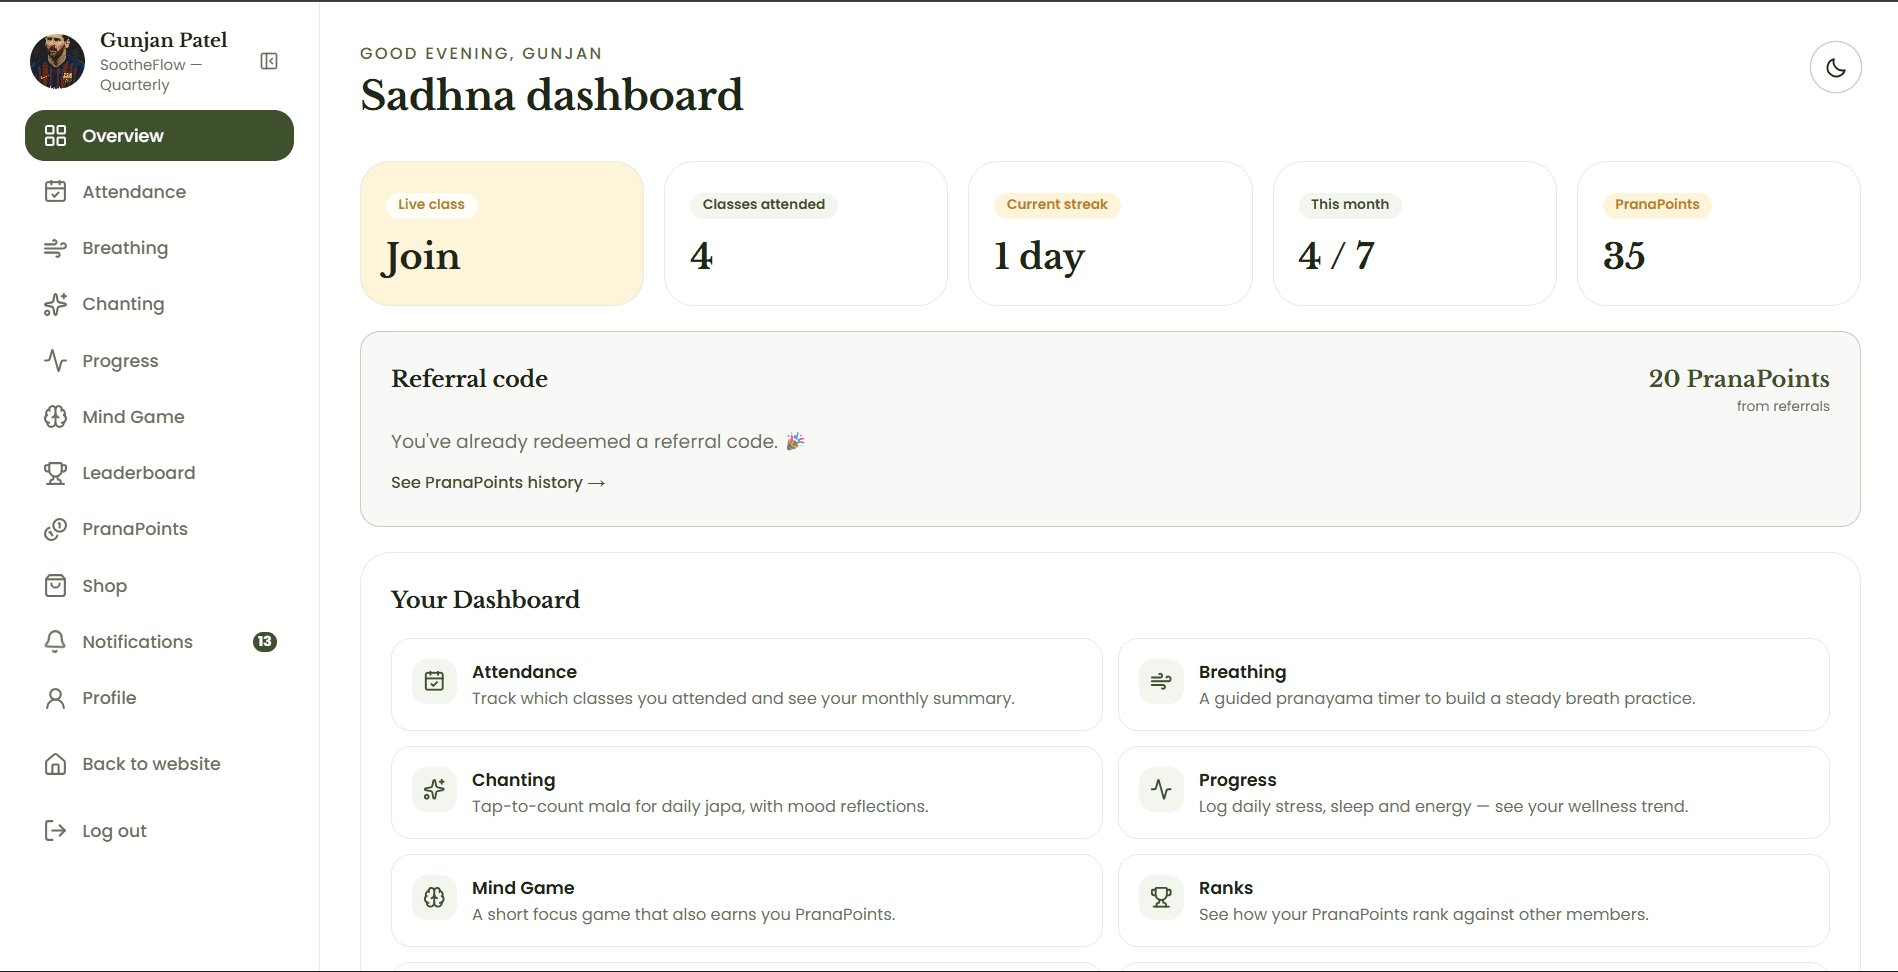This screenshot has height=972, width=1898.
Task: Click the Current streak stat card
Action: (x=1110, y=233)
